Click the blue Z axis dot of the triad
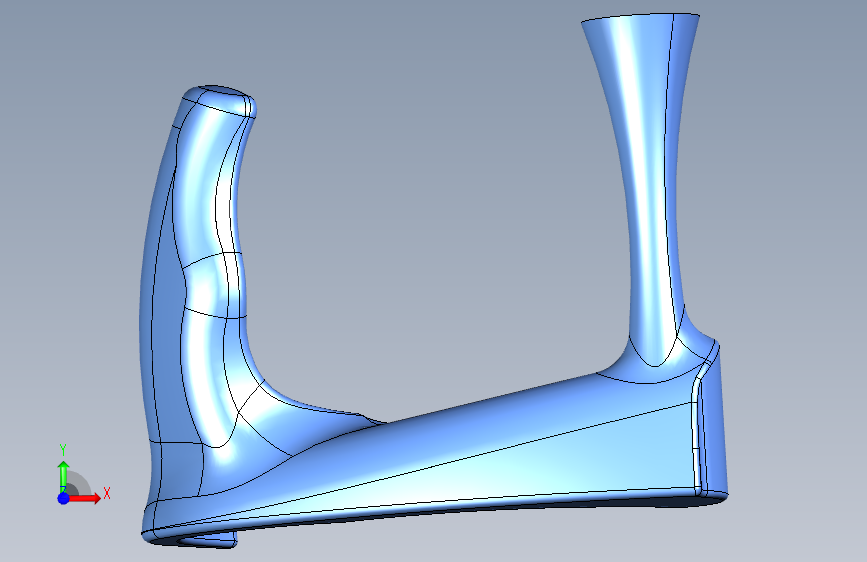867x562 pixels. [63, 498]
